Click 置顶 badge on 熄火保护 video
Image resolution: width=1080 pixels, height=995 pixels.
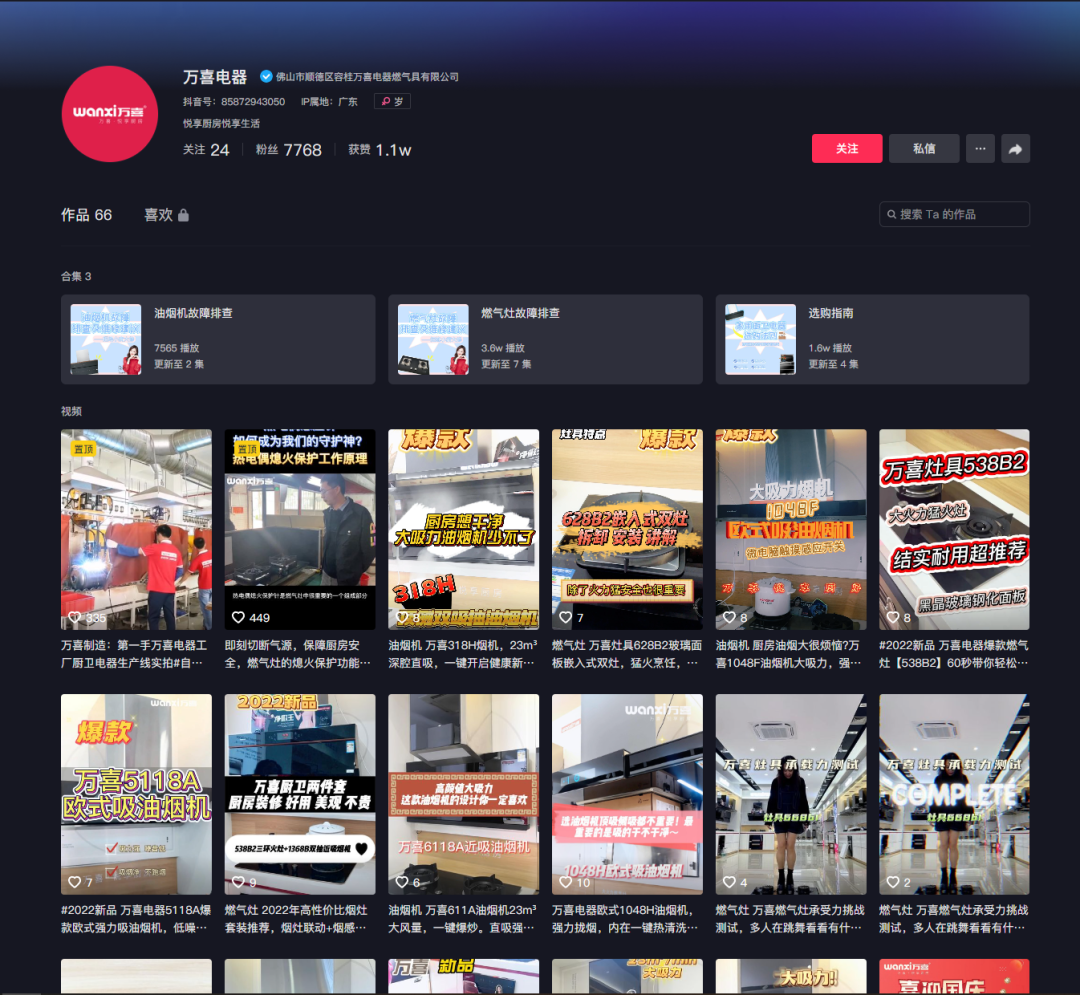click(247, 449)
